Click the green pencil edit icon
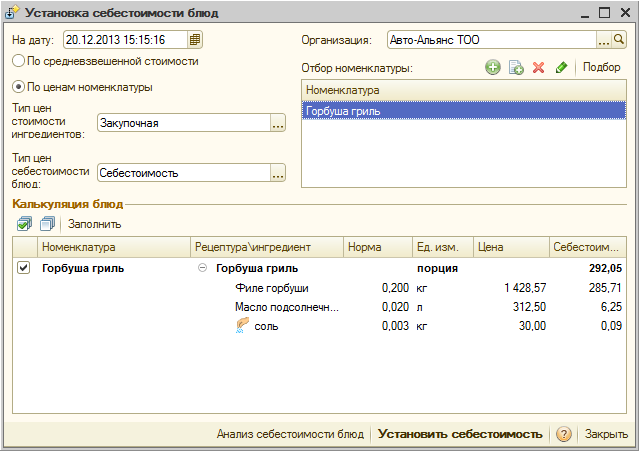Image resolution: width=639 pixels, height=451 pixels. point(561,68)
